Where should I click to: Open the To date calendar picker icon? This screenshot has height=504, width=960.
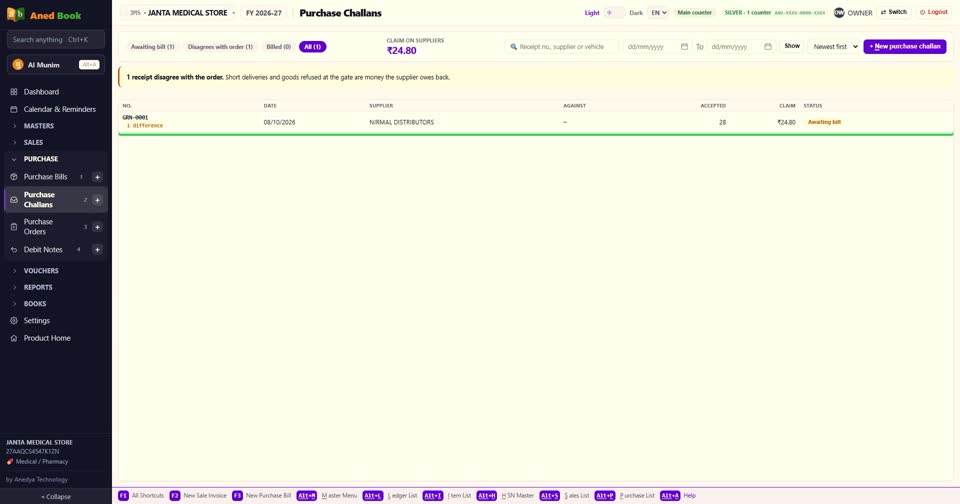point(768,47)
